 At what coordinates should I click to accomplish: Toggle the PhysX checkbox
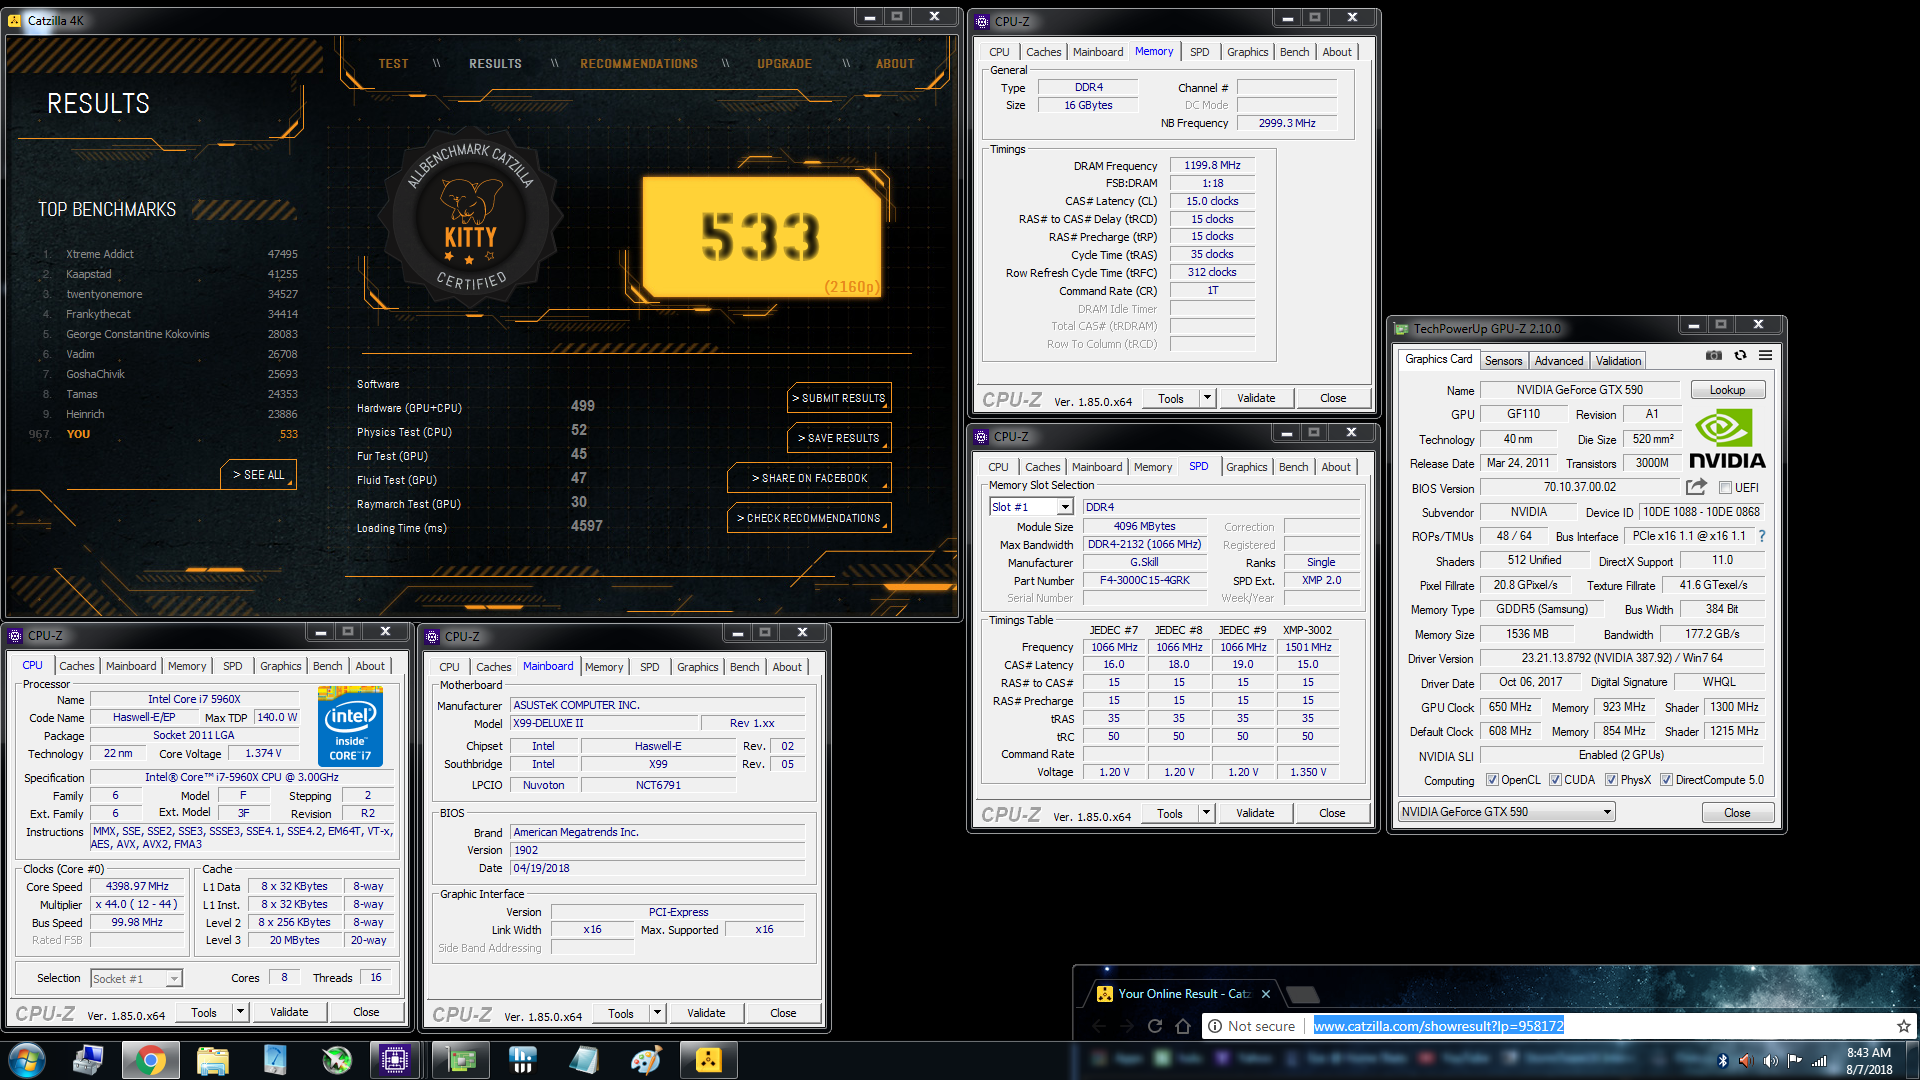point(1611,780)
